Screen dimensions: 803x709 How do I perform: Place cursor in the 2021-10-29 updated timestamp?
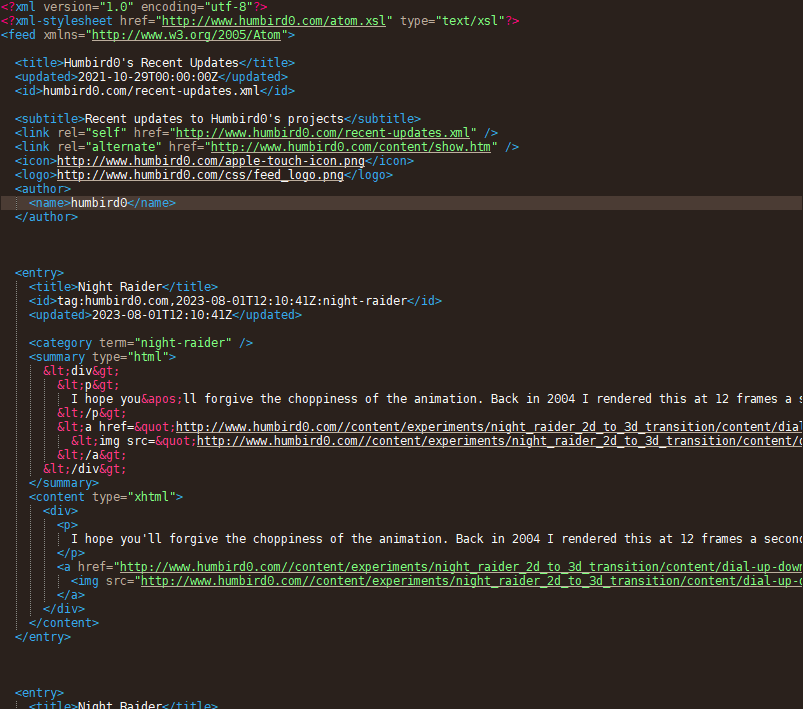coord(147,77)
